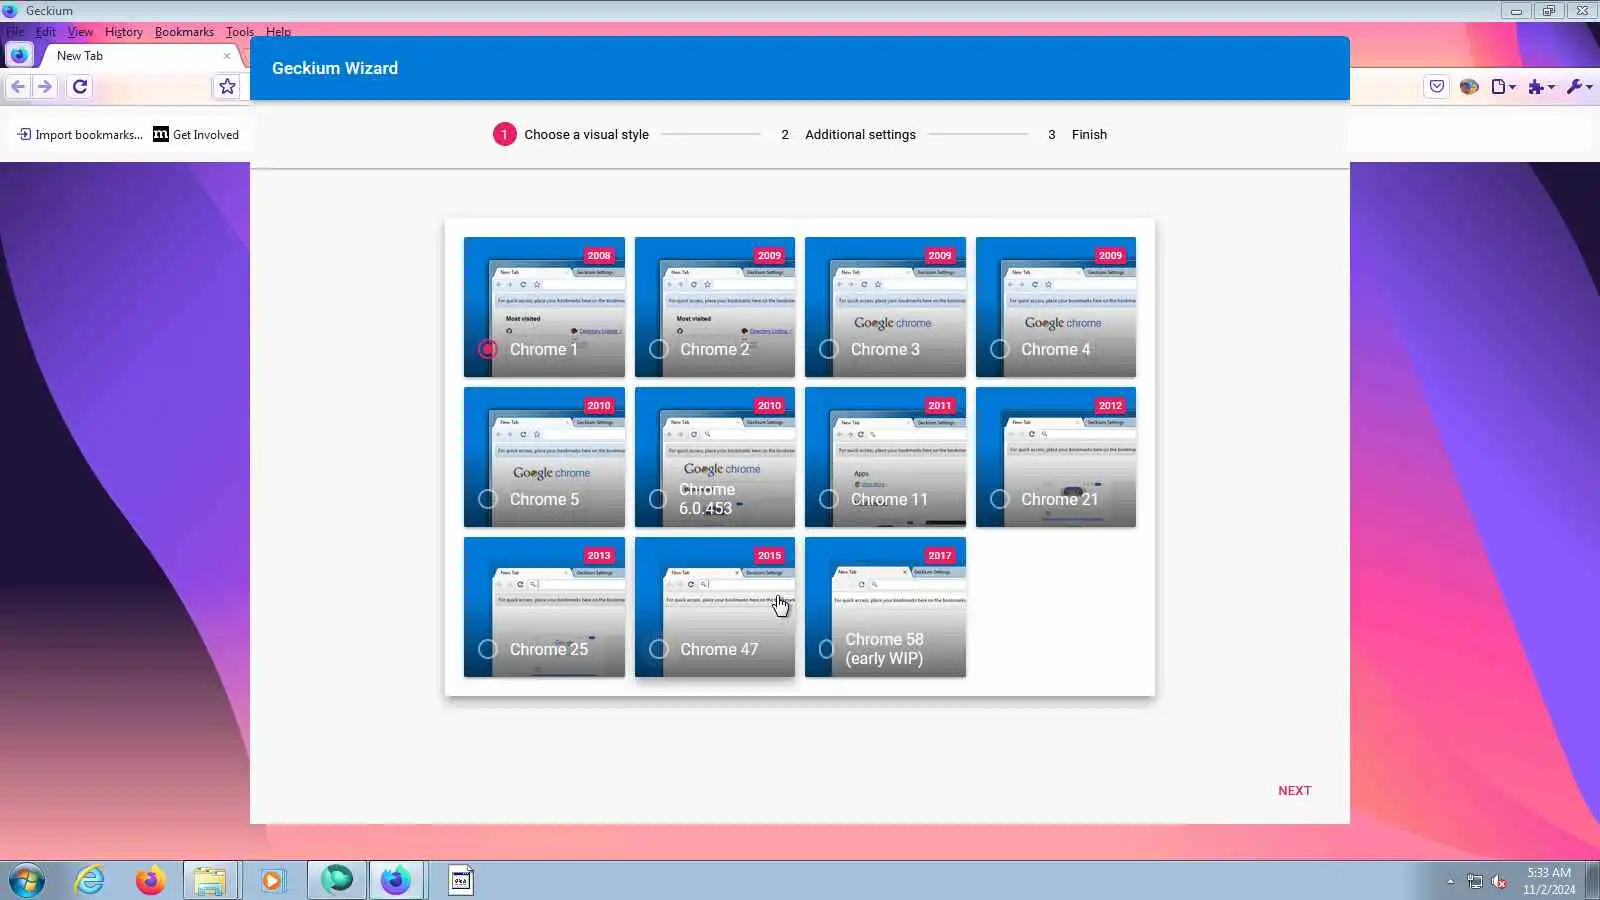Viewport: 1600px width, 900px height.
Task: Open the taskbar clock and date
Action: (1549, 881)
